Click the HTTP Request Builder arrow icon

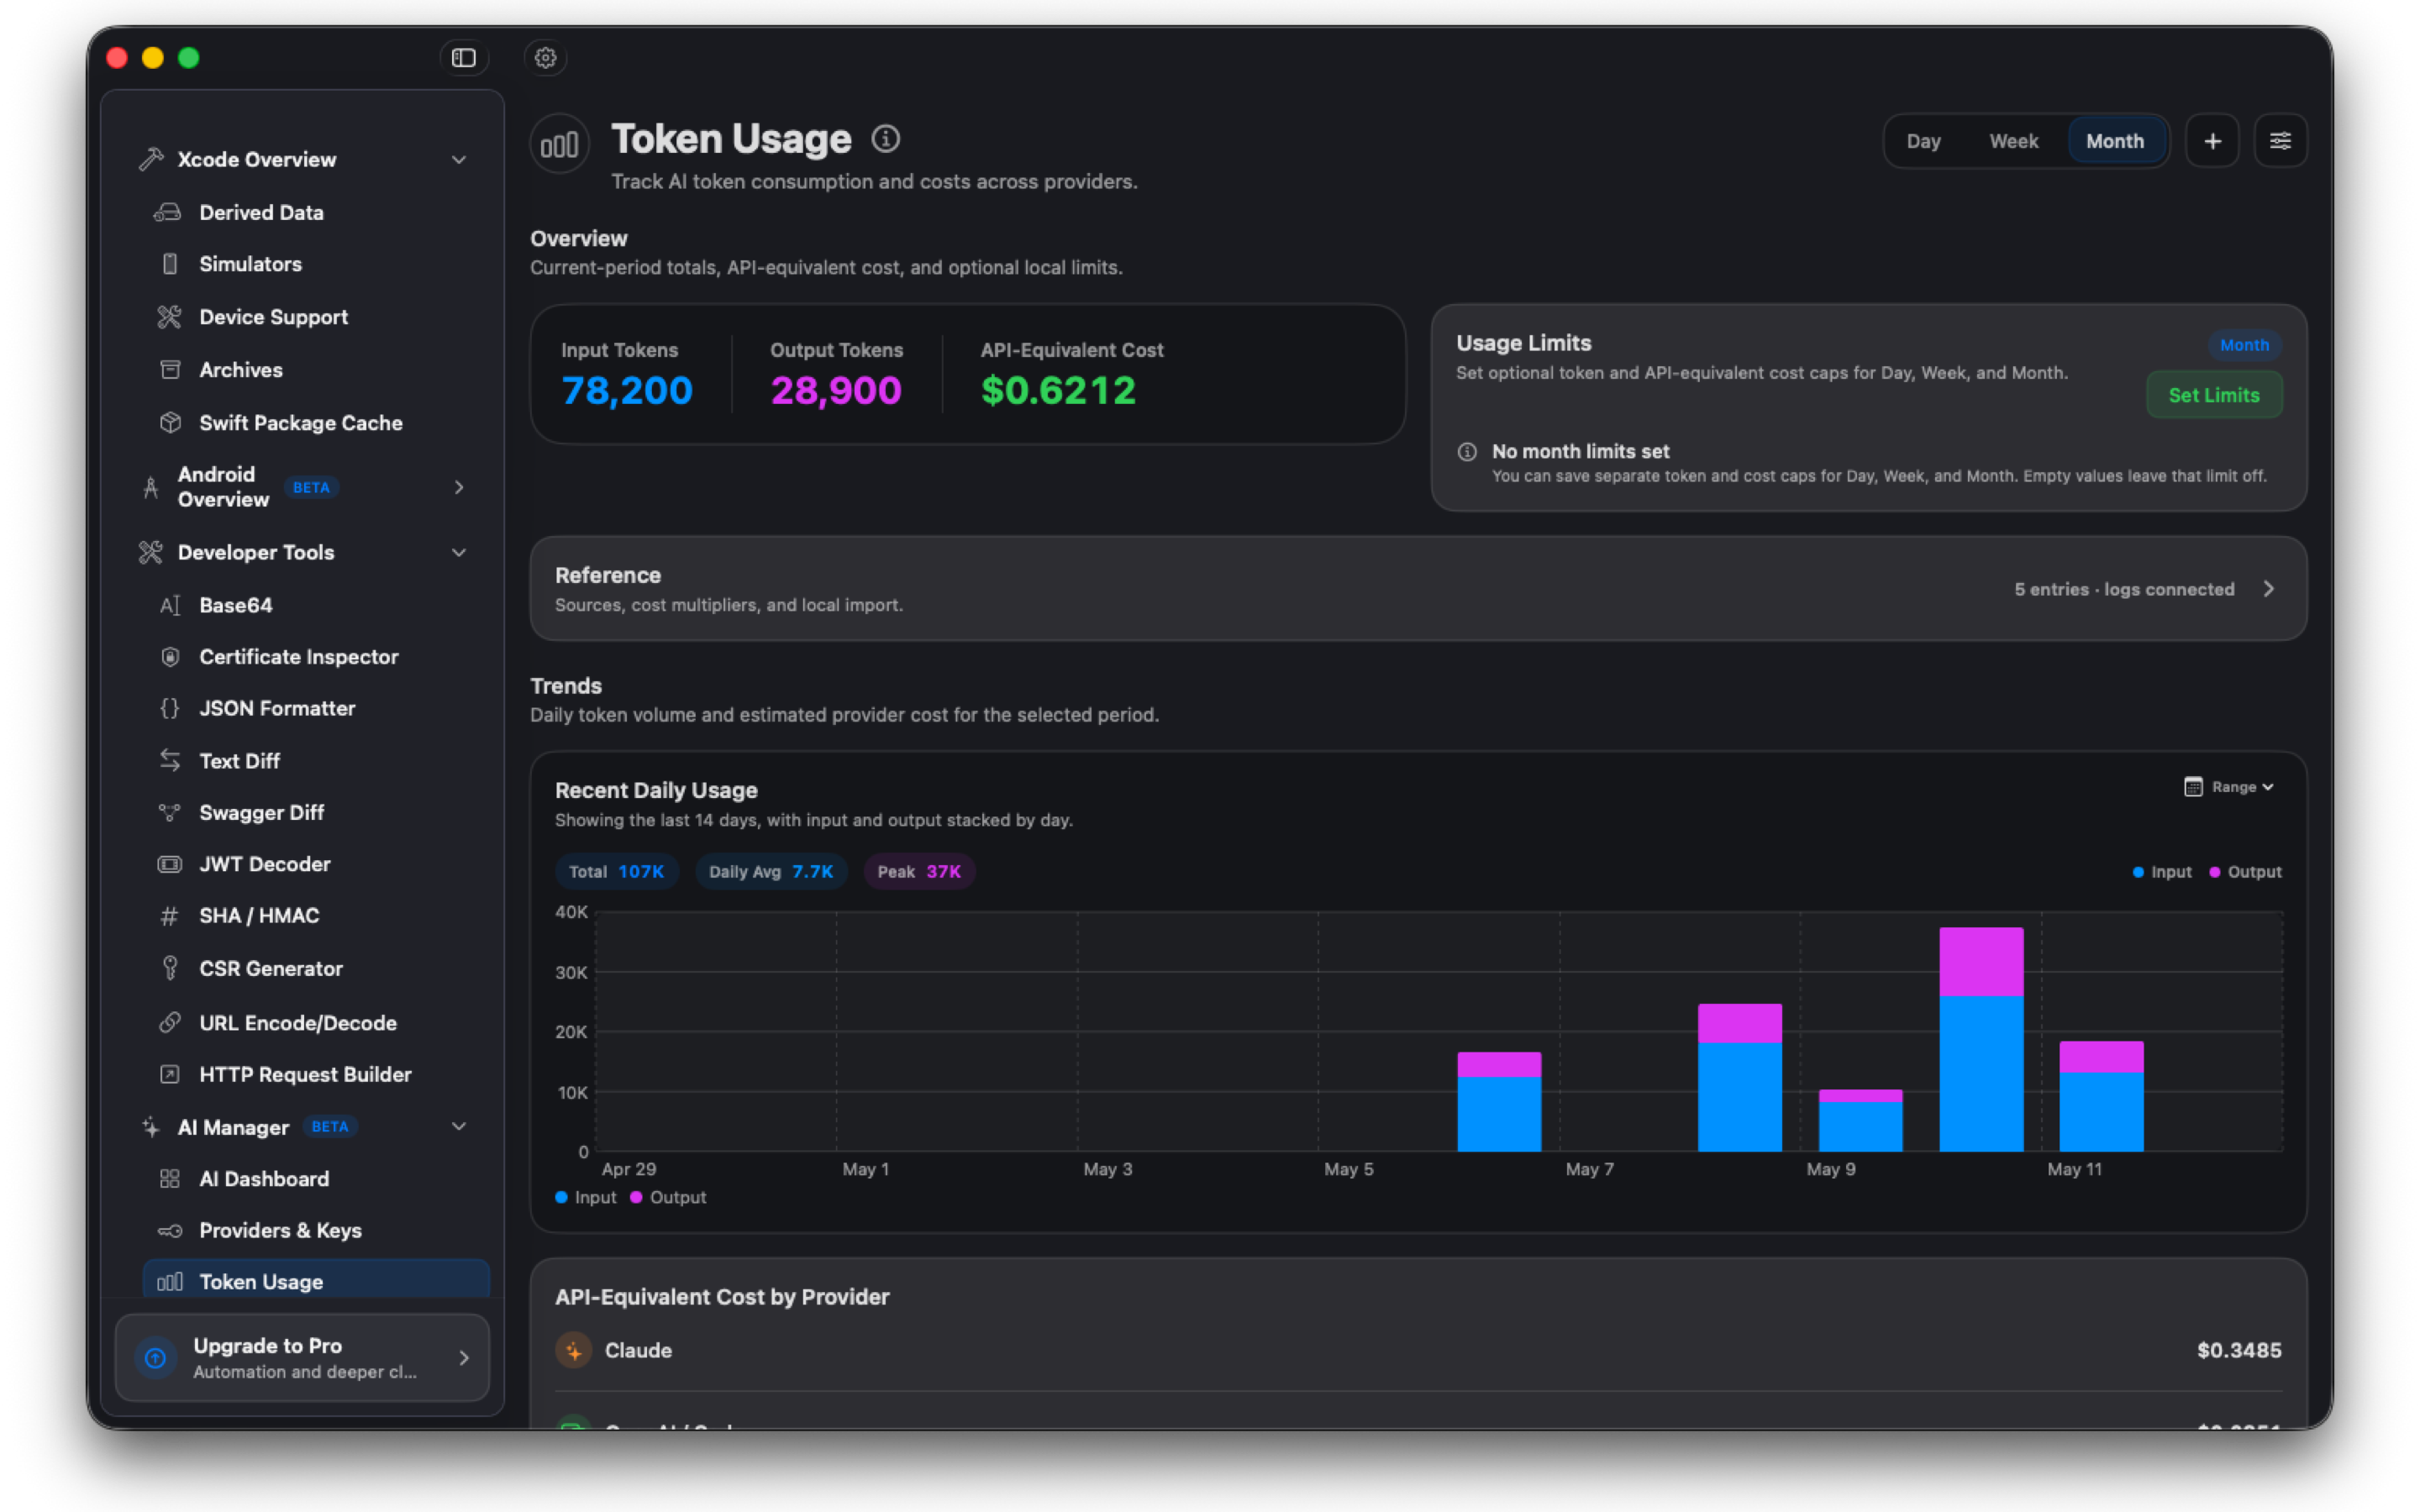click(x=170, y=1074)
